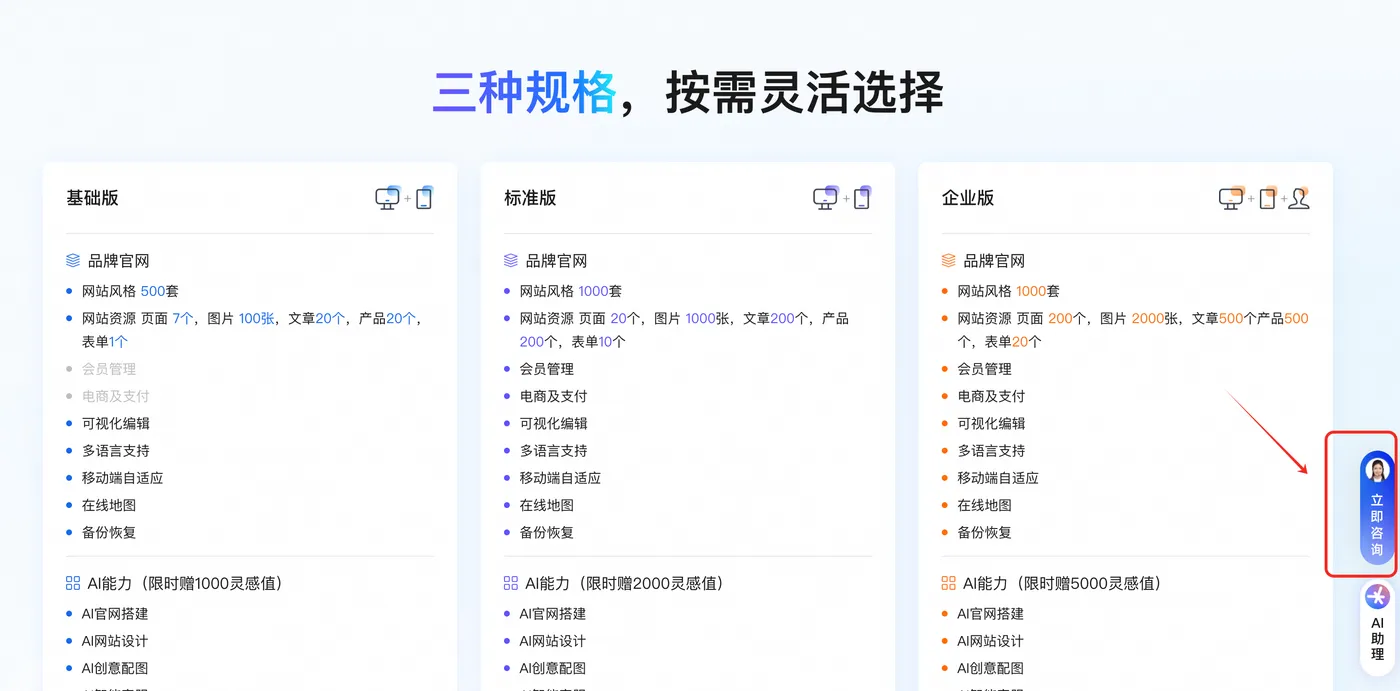Click the monitor icon on the 基础版 card

pos(389,198)
